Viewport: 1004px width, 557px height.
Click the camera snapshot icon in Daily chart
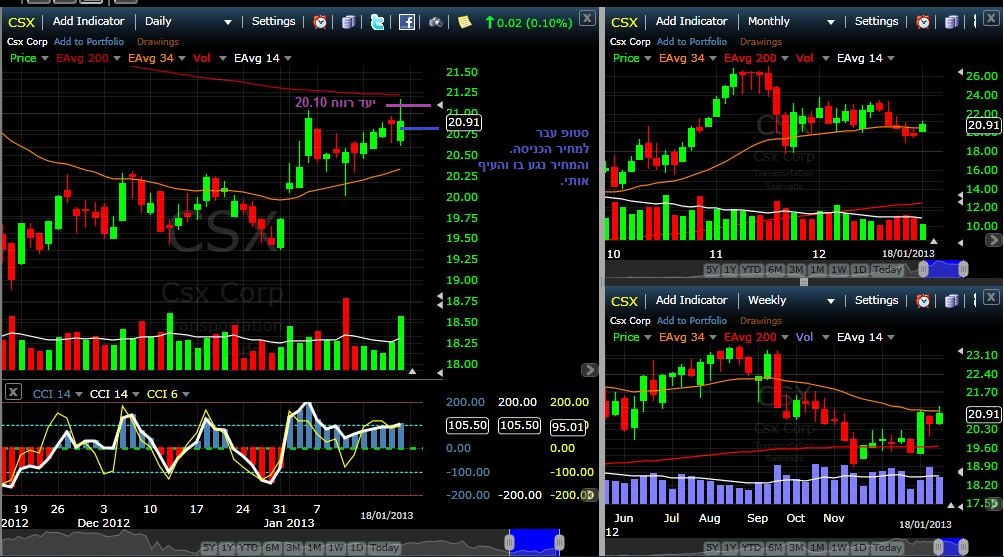pyautogui.click(x=435, y=22)
